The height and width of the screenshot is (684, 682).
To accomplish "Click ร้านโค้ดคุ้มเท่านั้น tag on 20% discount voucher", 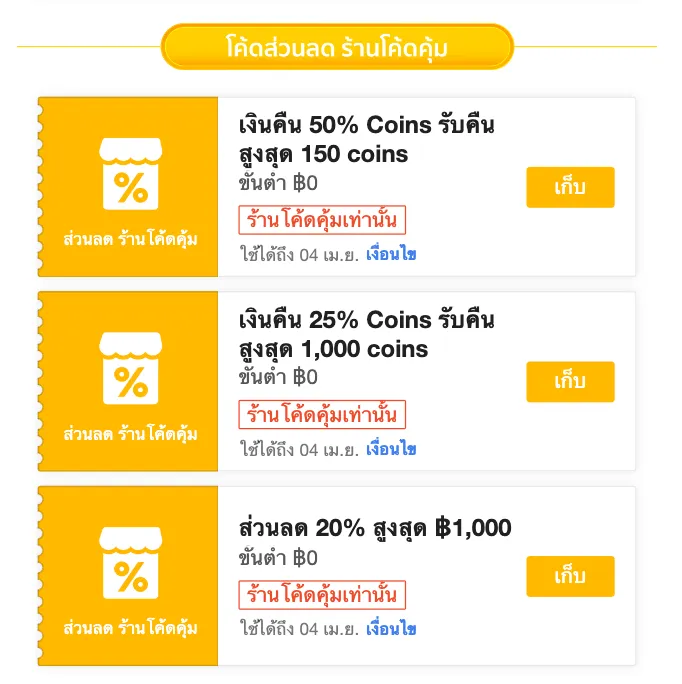I will [x=322, y=594].
